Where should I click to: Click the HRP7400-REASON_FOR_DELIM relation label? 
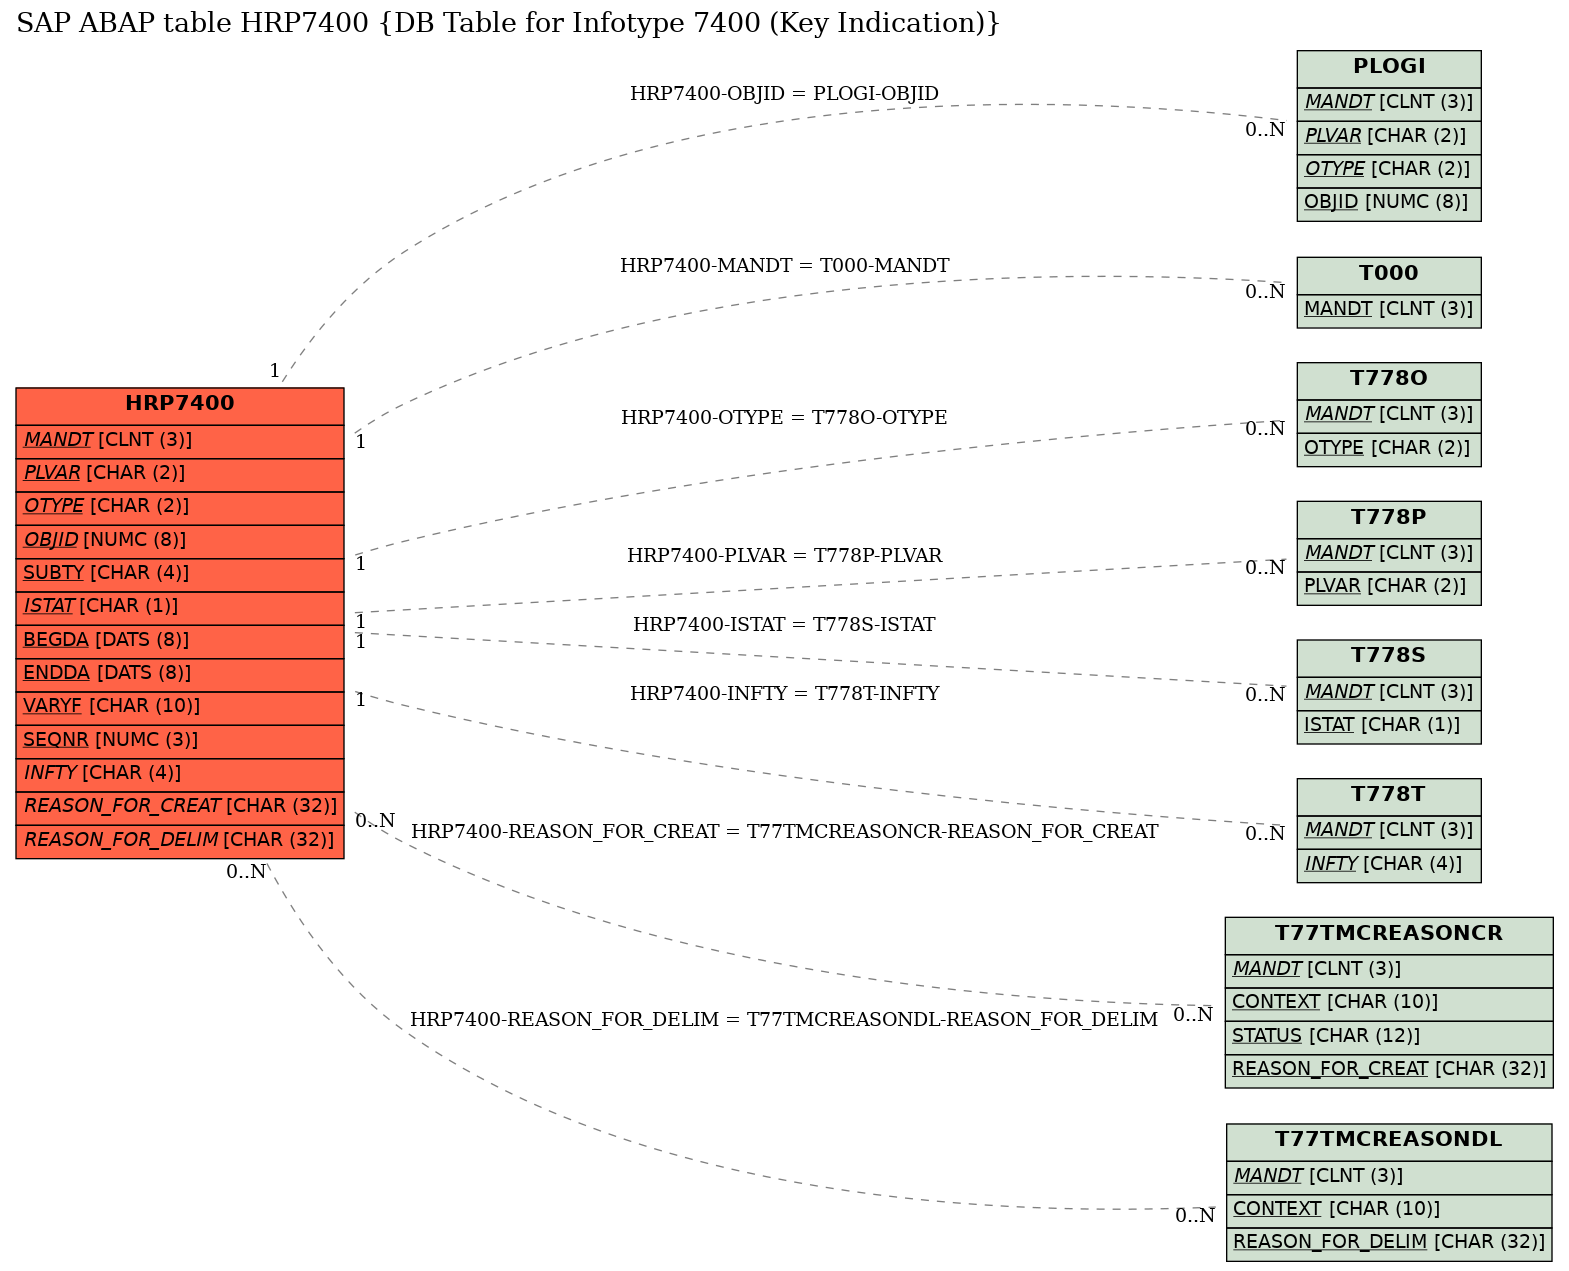coord(784,1020)
